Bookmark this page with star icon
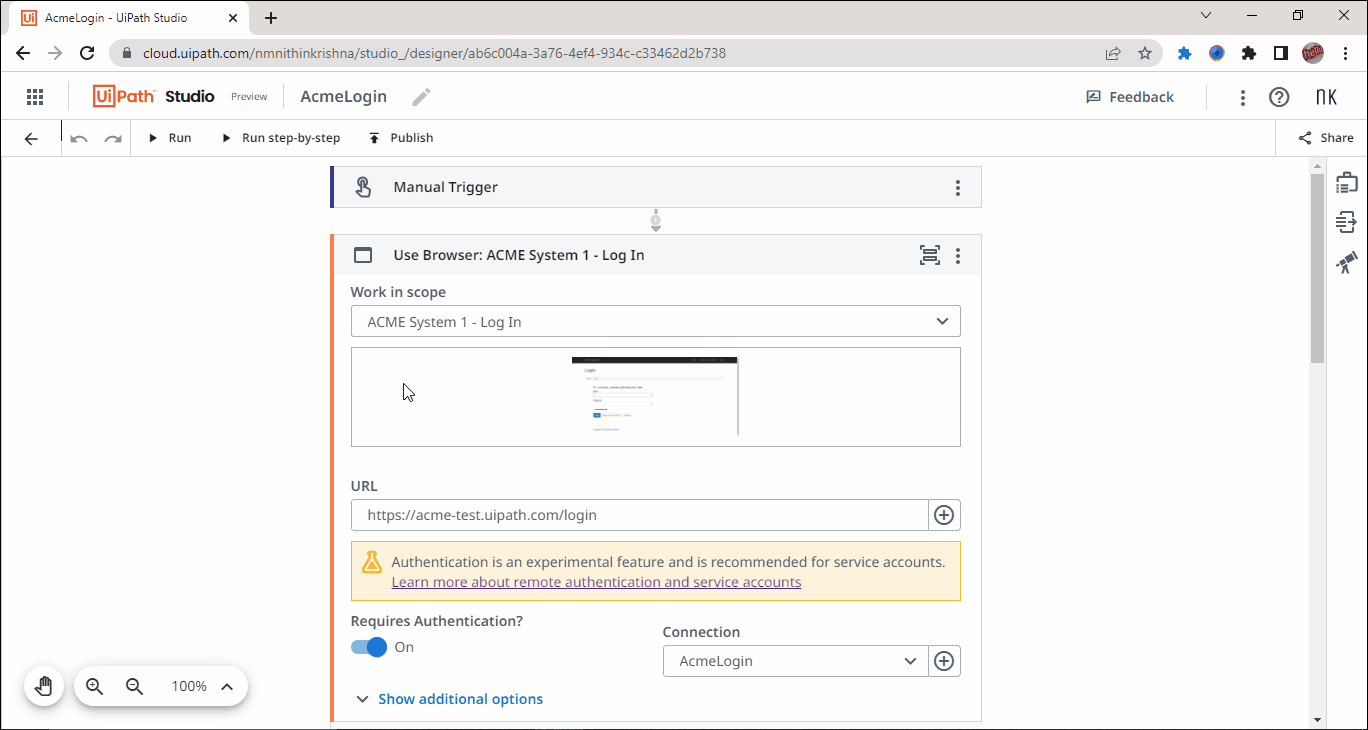The height and width of the screenshot is (730, 1368). [x=1145, y=53]
